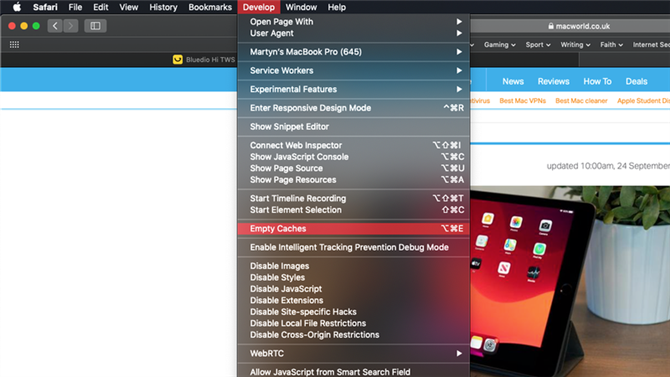This screenshot has height=377, width=670.
Task: Expand the WebRTC submenu
Action: (354, 353)
